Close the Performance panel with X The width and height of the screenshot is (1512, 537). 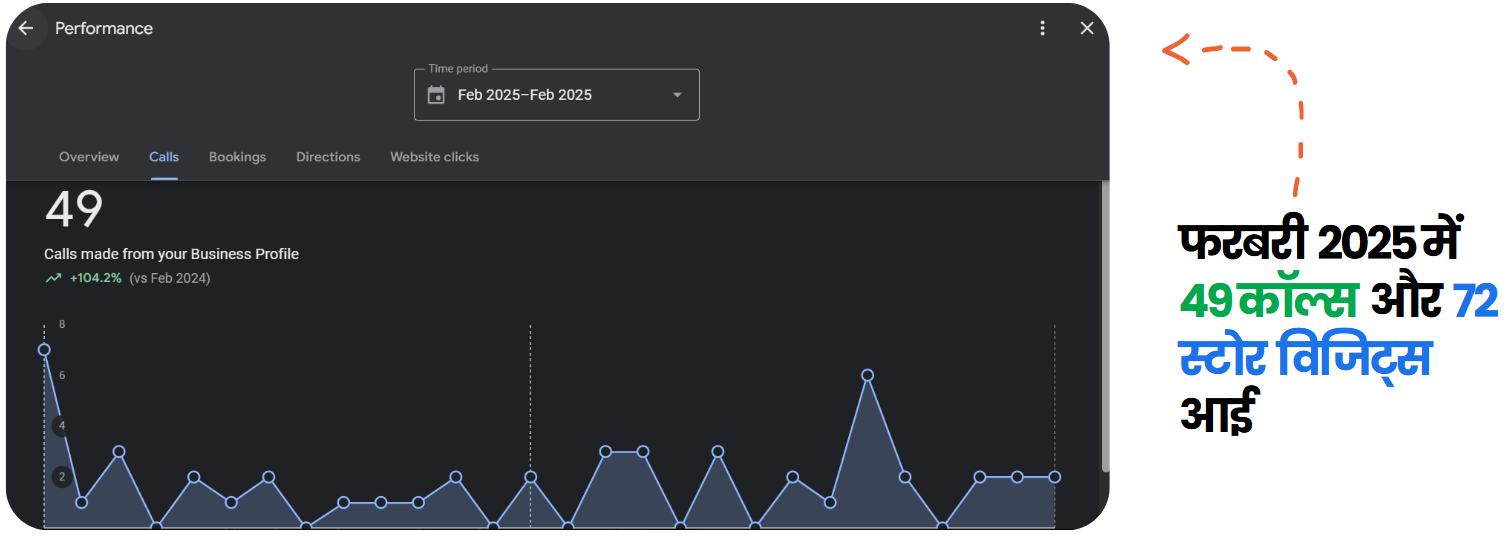point(1087,28)
